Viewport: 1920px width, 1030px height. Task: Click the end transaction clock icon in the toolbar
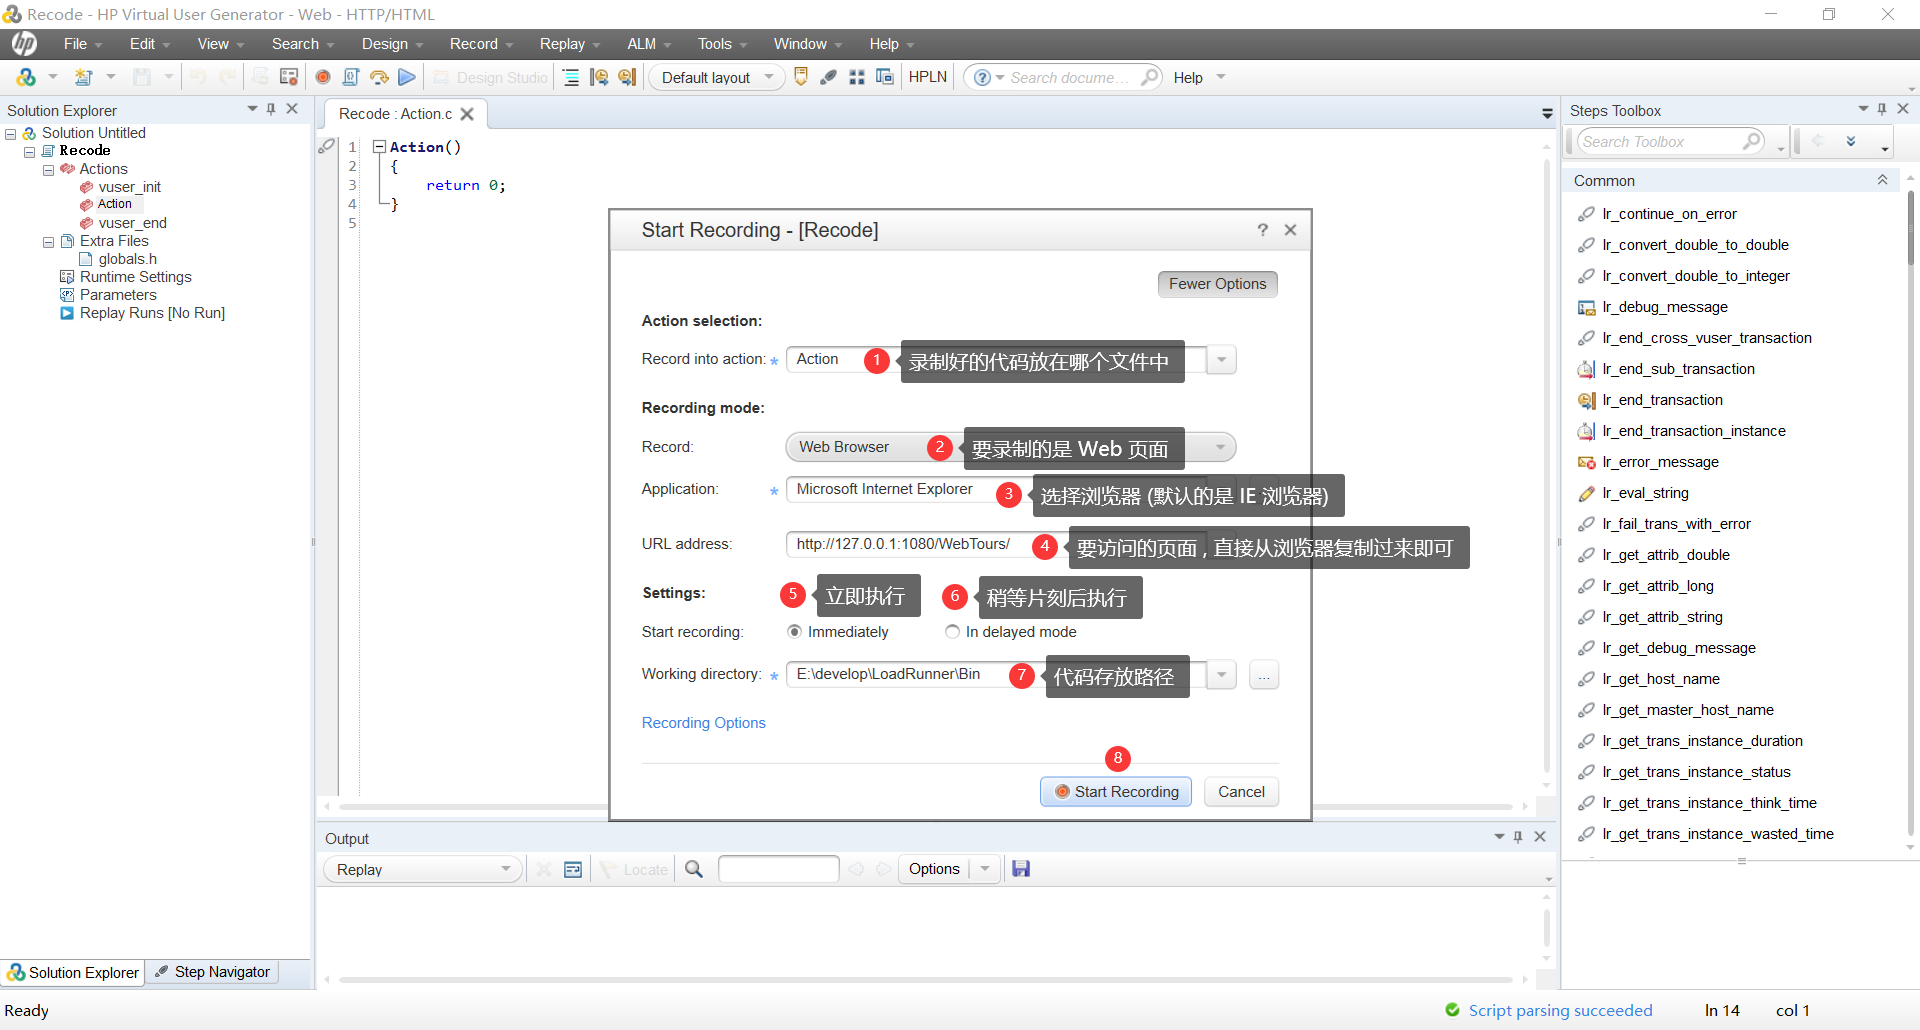click(627, 77)
